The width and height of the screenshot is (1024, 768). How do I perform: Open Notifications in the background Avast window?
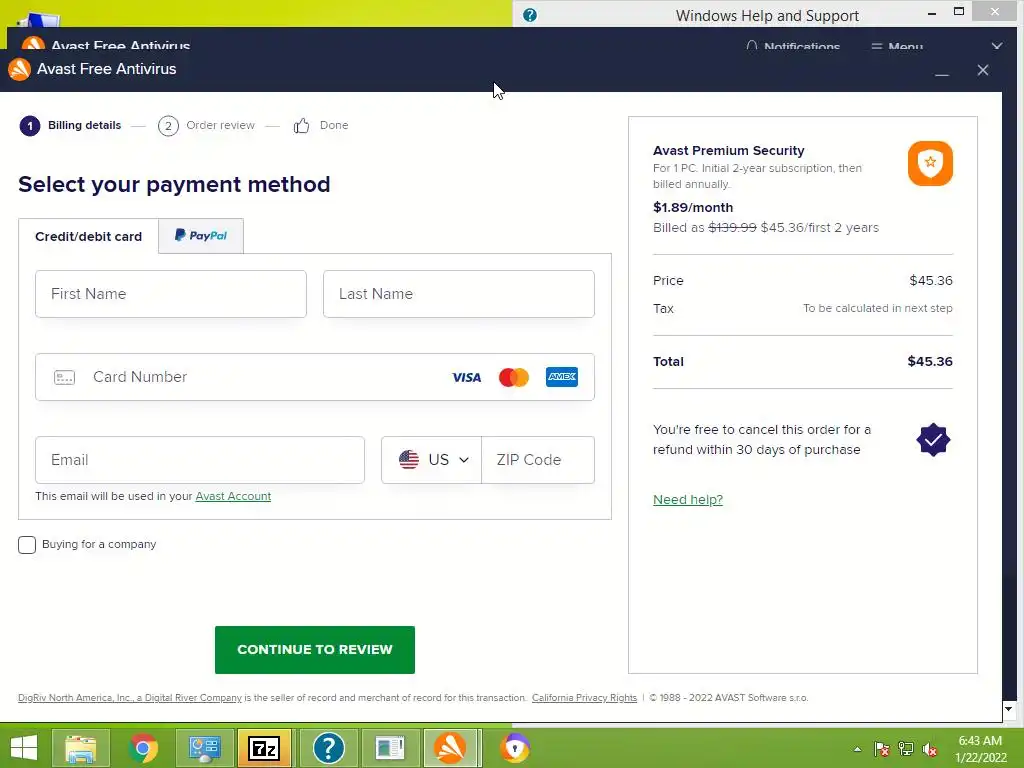[793, 46]
